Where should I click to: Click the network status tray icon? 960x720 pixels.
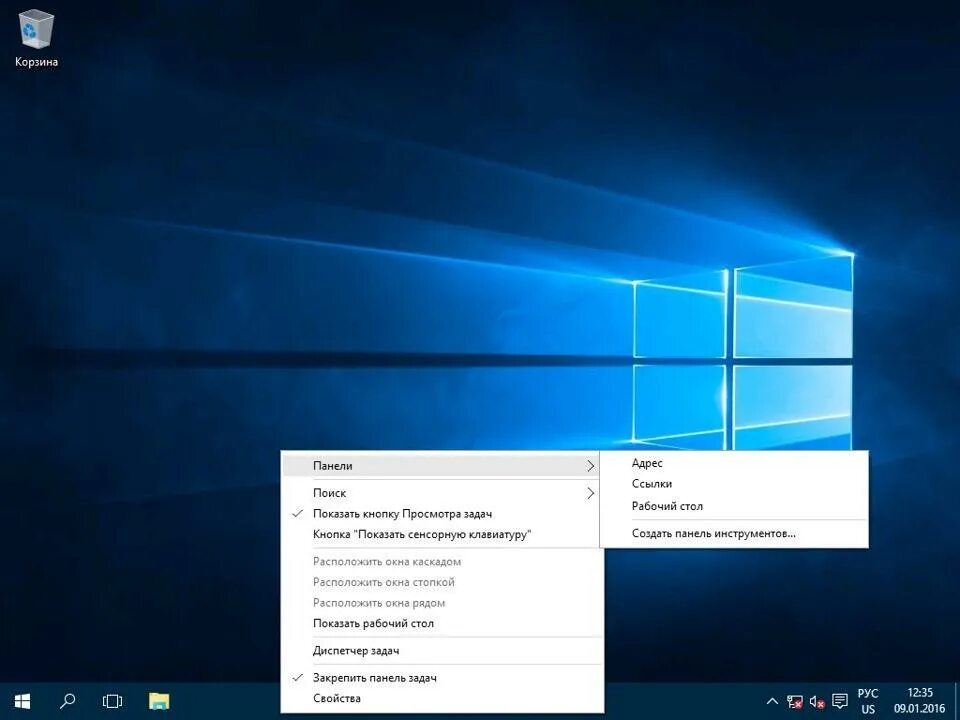795,701
